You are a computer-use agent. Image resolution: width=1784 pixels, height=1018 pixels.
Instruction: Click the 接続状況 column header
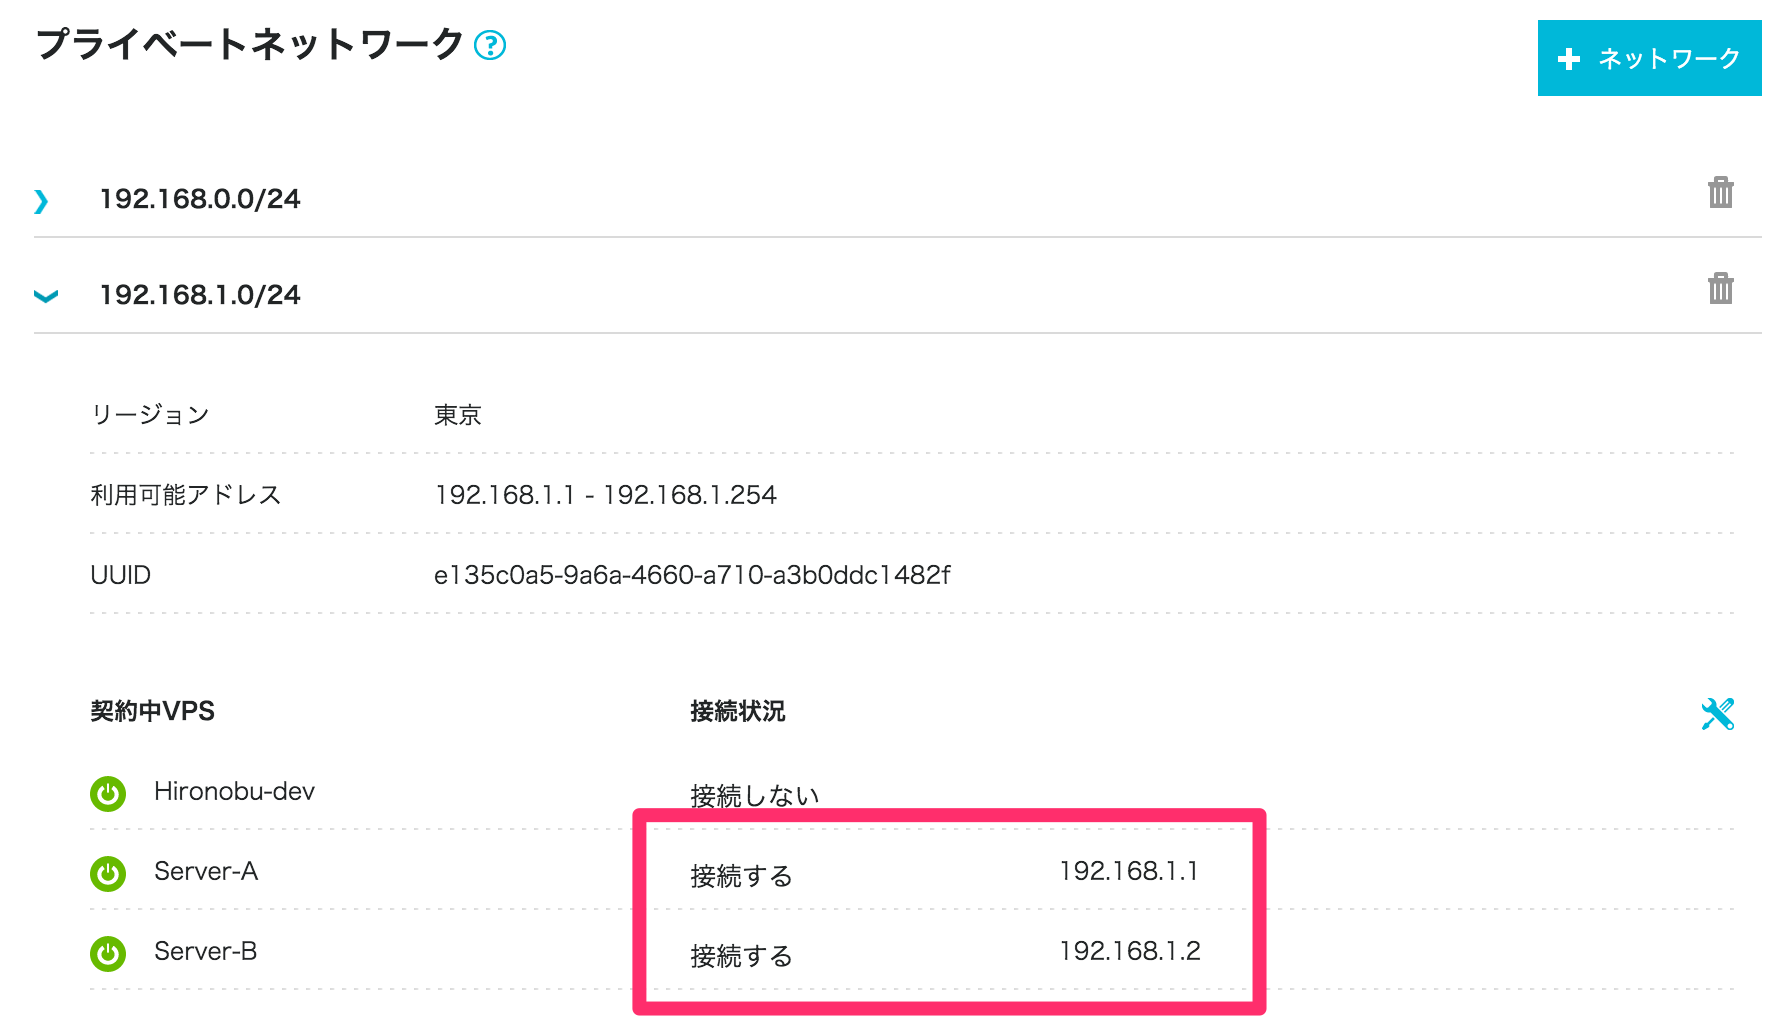coord(736,711)
